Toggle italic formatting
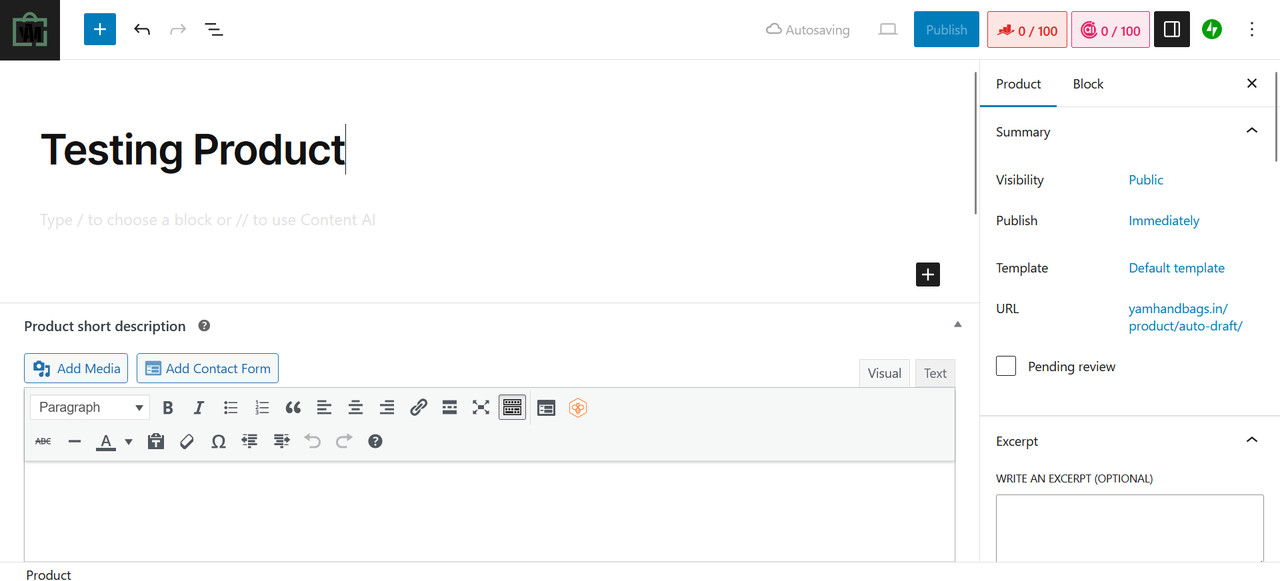The height and width of the screenshot is (581, 1280). 199,407
